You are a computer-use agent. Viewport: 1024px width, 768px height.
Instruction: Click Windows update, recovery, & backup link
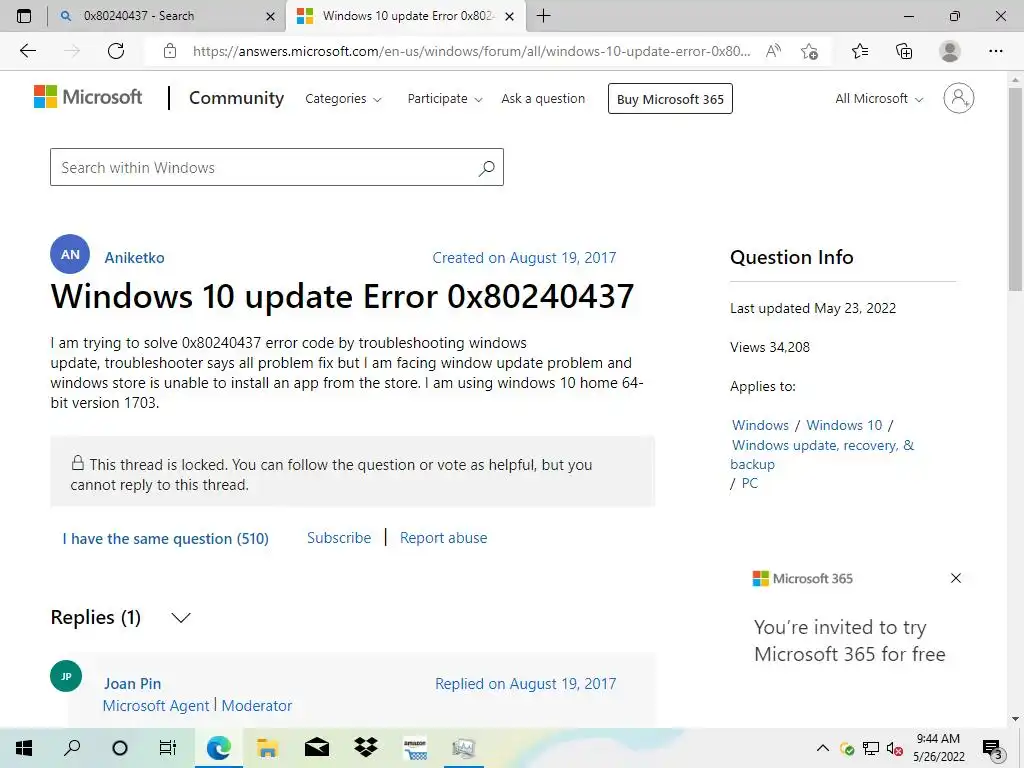[822, 455]
